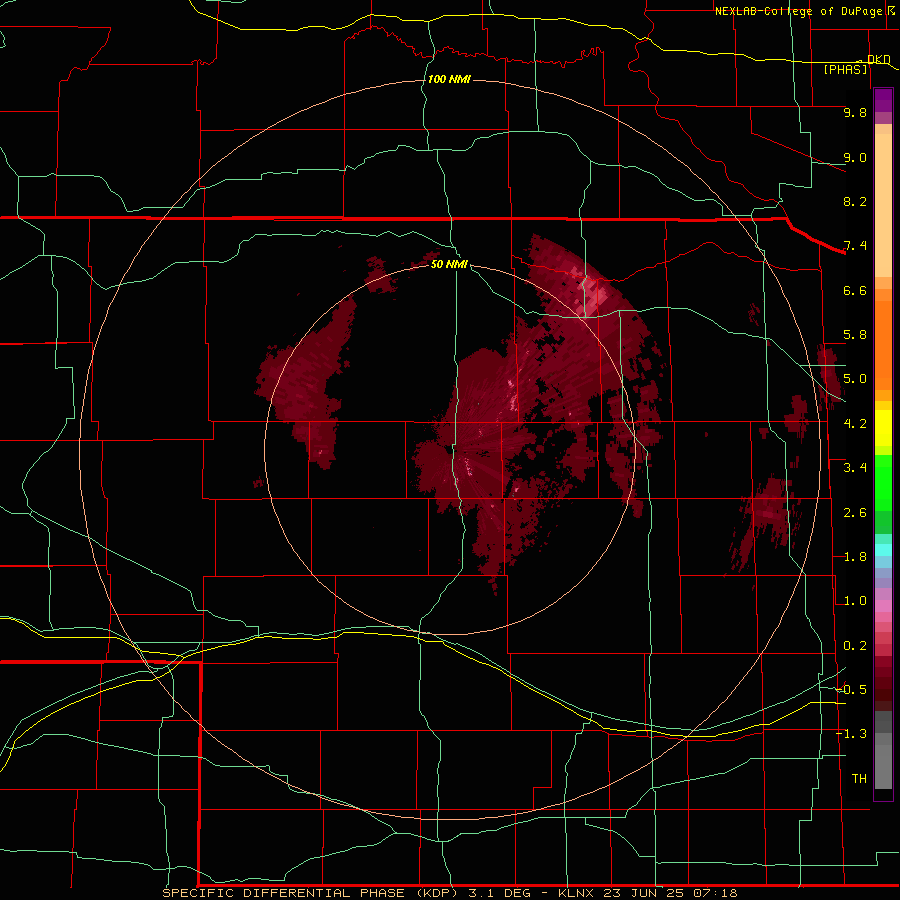900x900 pixels.
Task: Click the 1.0 value on the color scale
Action: click(x=855, y=601)
